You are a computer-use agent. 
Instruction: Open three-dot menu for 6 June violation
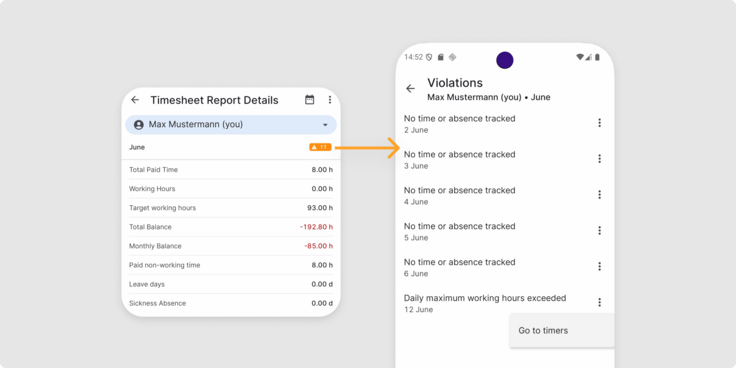(x=599, y=267)
